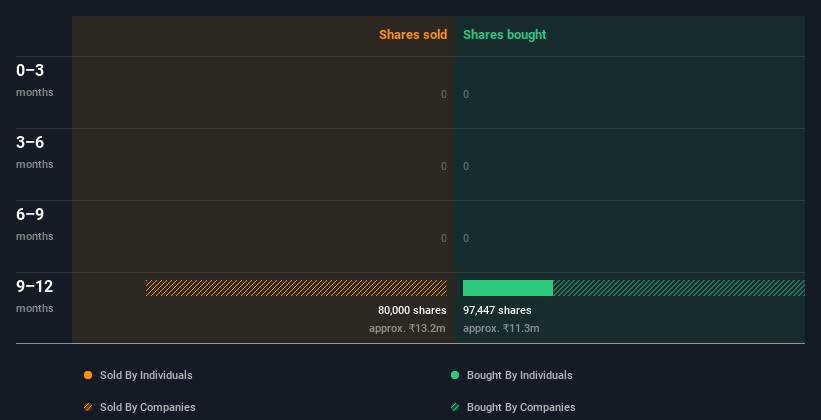
Task: Click the 'Shares sold' column header
Action: pos(413,35)
